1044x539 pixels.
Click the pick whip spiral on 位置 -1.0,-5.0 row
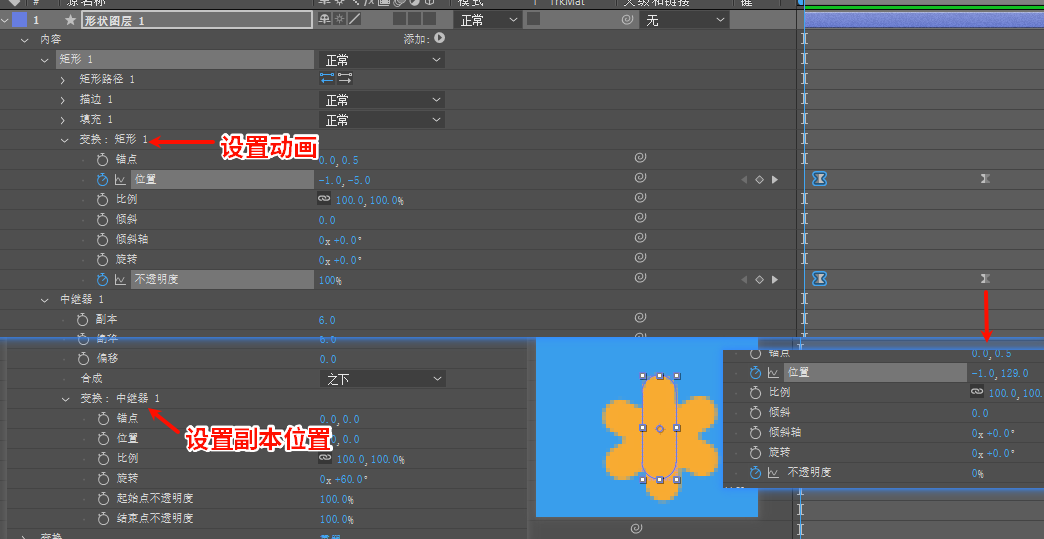pyautogui.click(x=640, y=178)
